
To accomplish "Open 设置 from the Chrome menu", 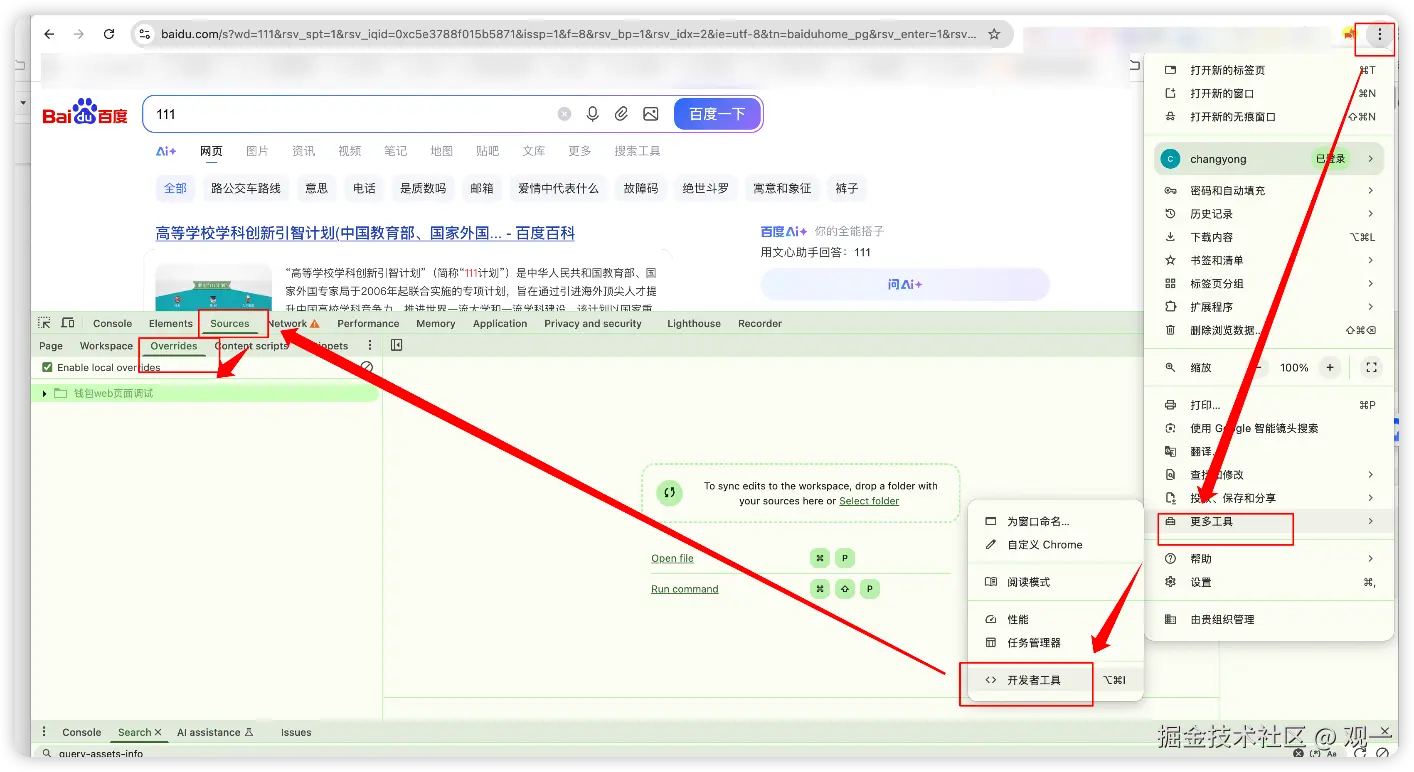I will point(1270,582).
